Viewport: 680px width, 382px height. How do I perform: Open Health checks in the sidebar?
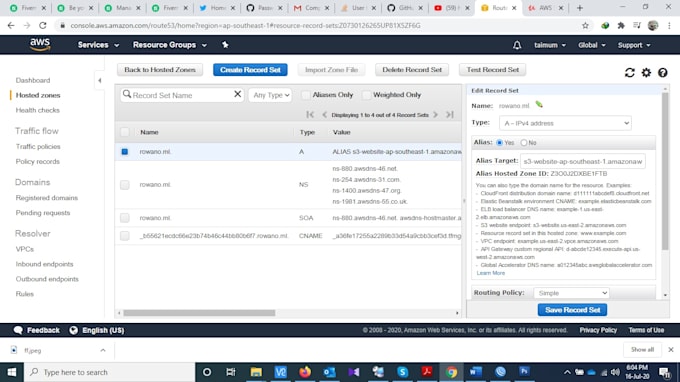38,110
